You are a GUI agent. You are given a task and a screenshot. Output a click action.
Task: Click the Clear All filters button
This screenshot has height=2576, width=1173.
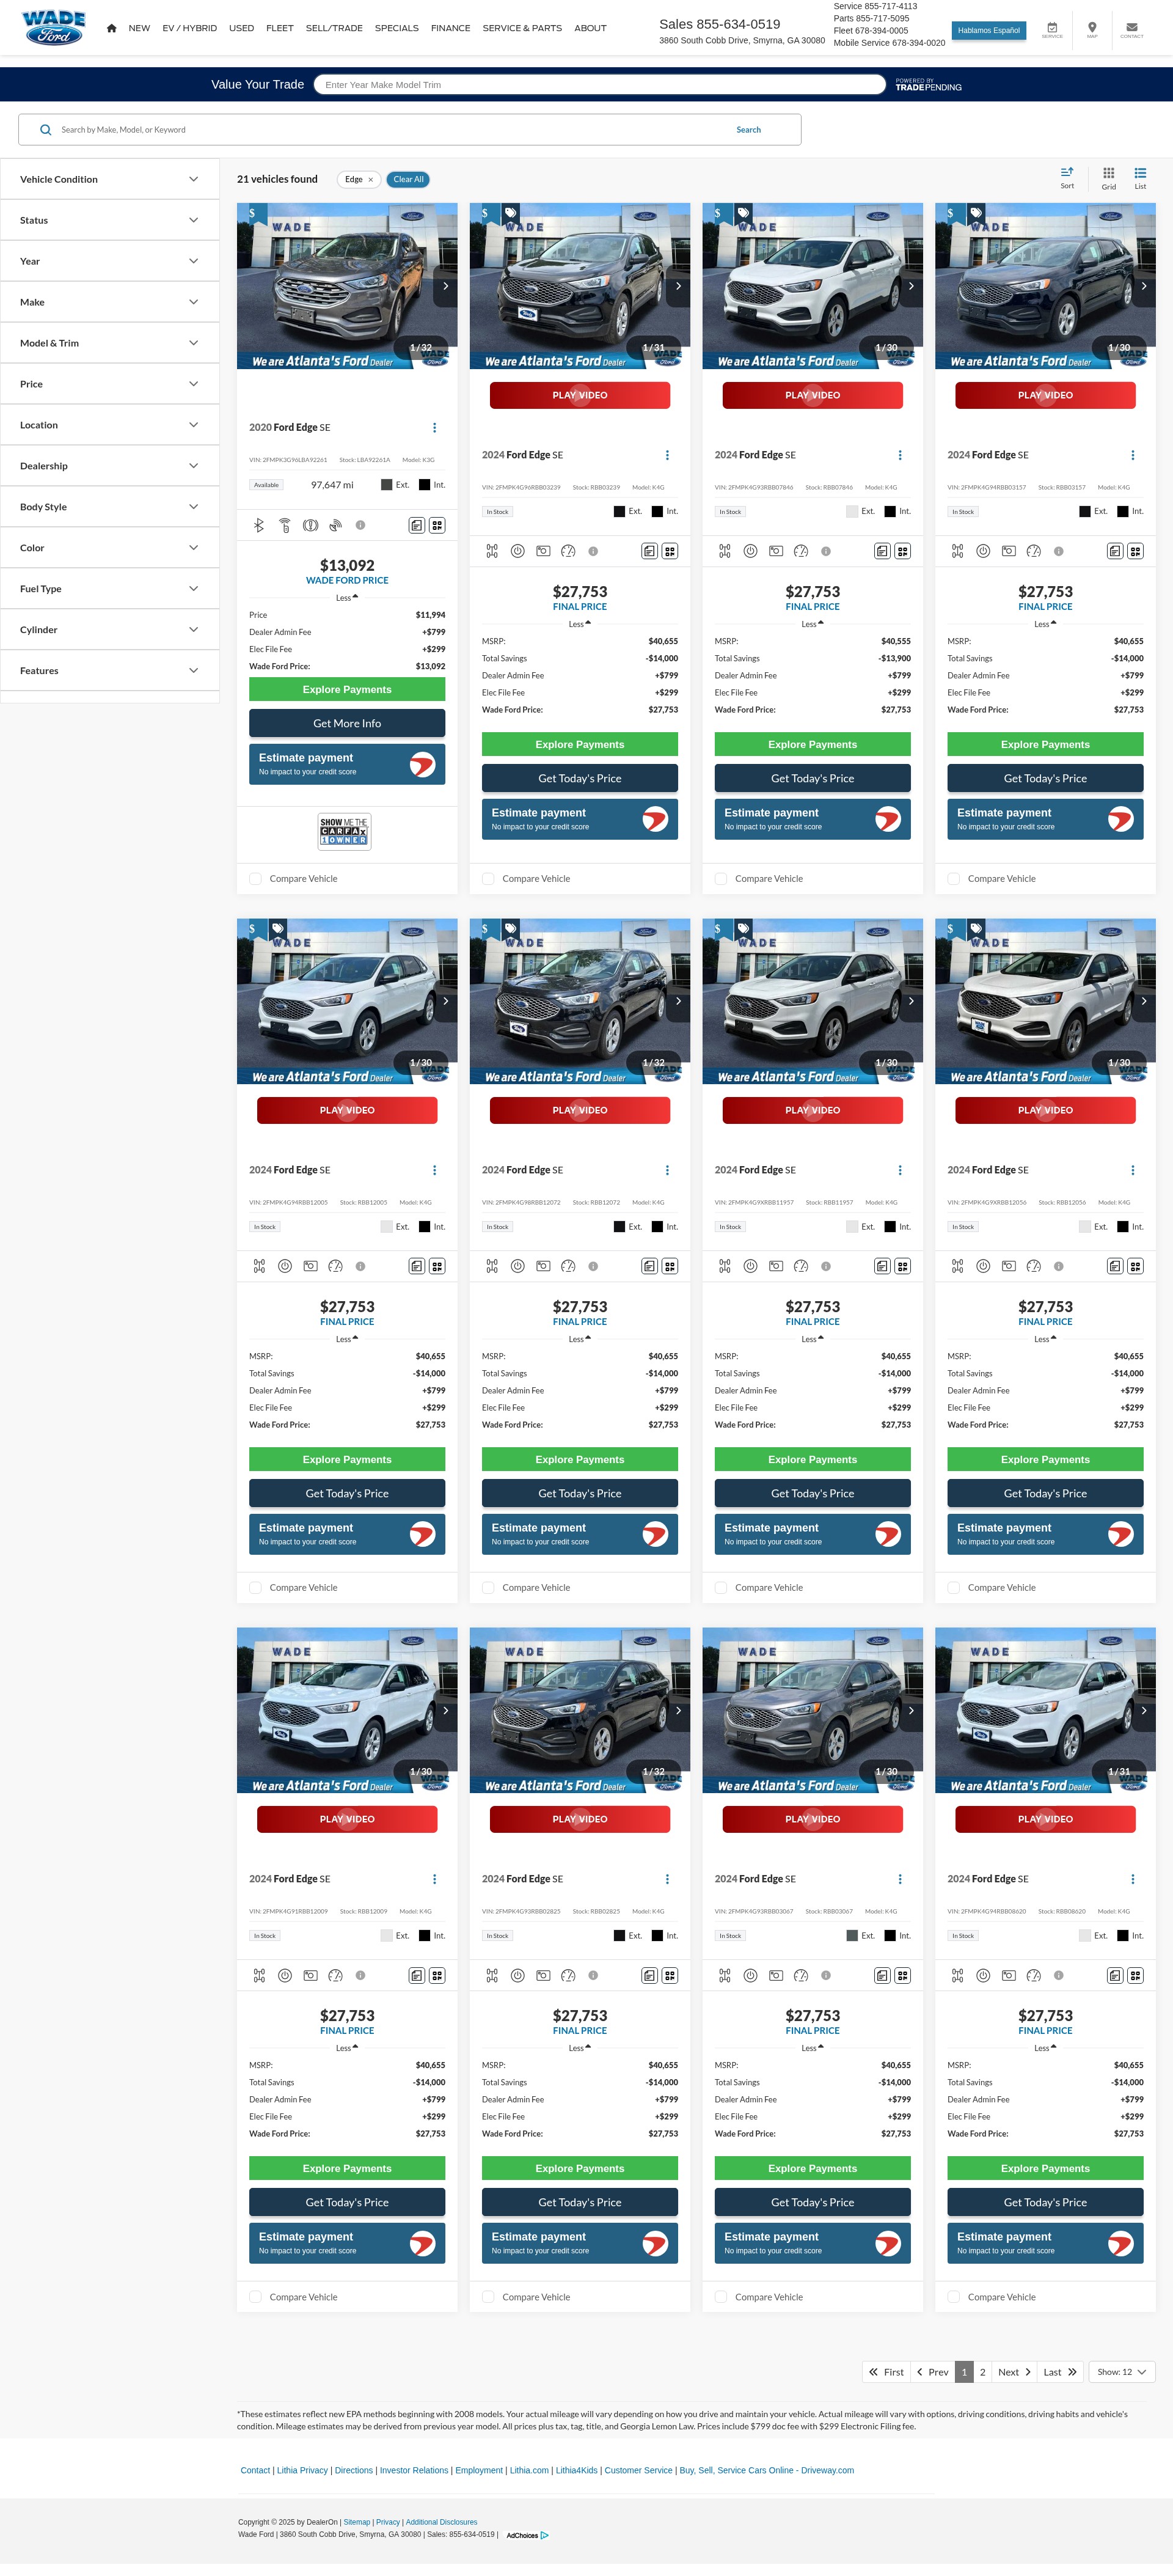click(408, 180)
